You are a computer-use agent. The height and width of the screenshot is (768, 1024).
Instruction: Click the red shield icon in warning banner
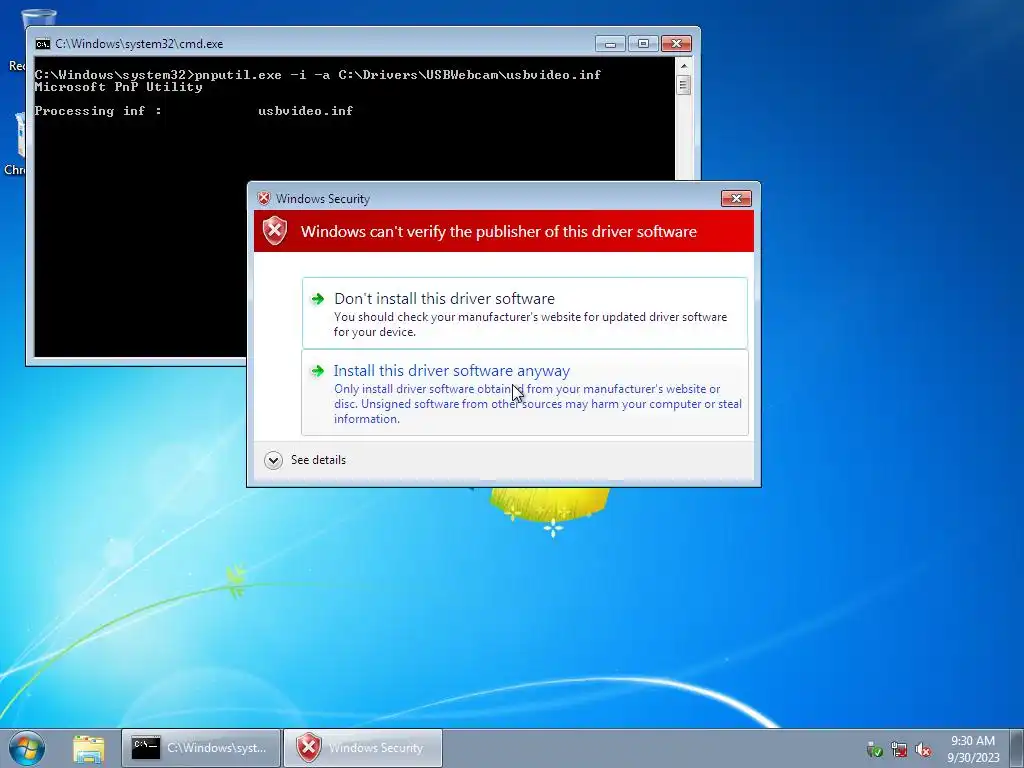[275, 231]
